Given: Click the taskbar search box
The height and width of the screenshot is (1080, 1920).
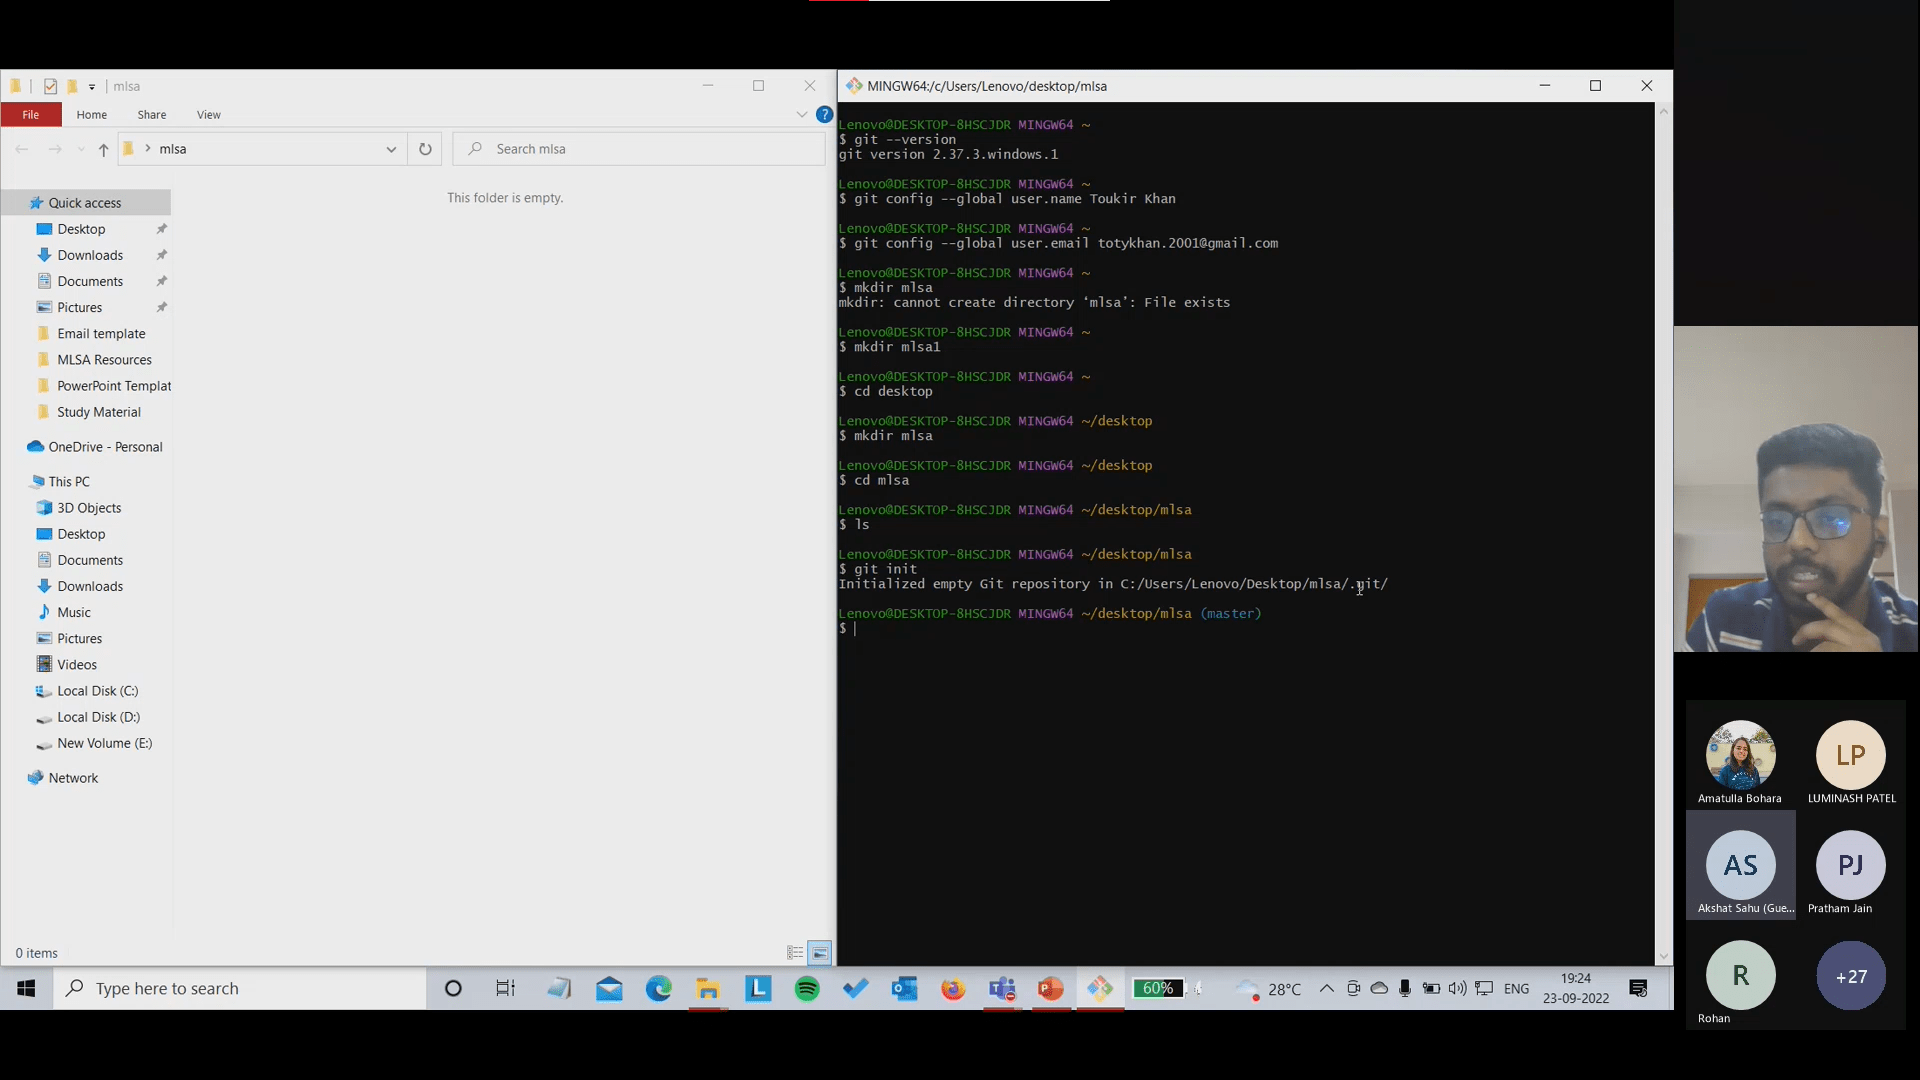Looking at the screenshot, I should coord(240,988).
